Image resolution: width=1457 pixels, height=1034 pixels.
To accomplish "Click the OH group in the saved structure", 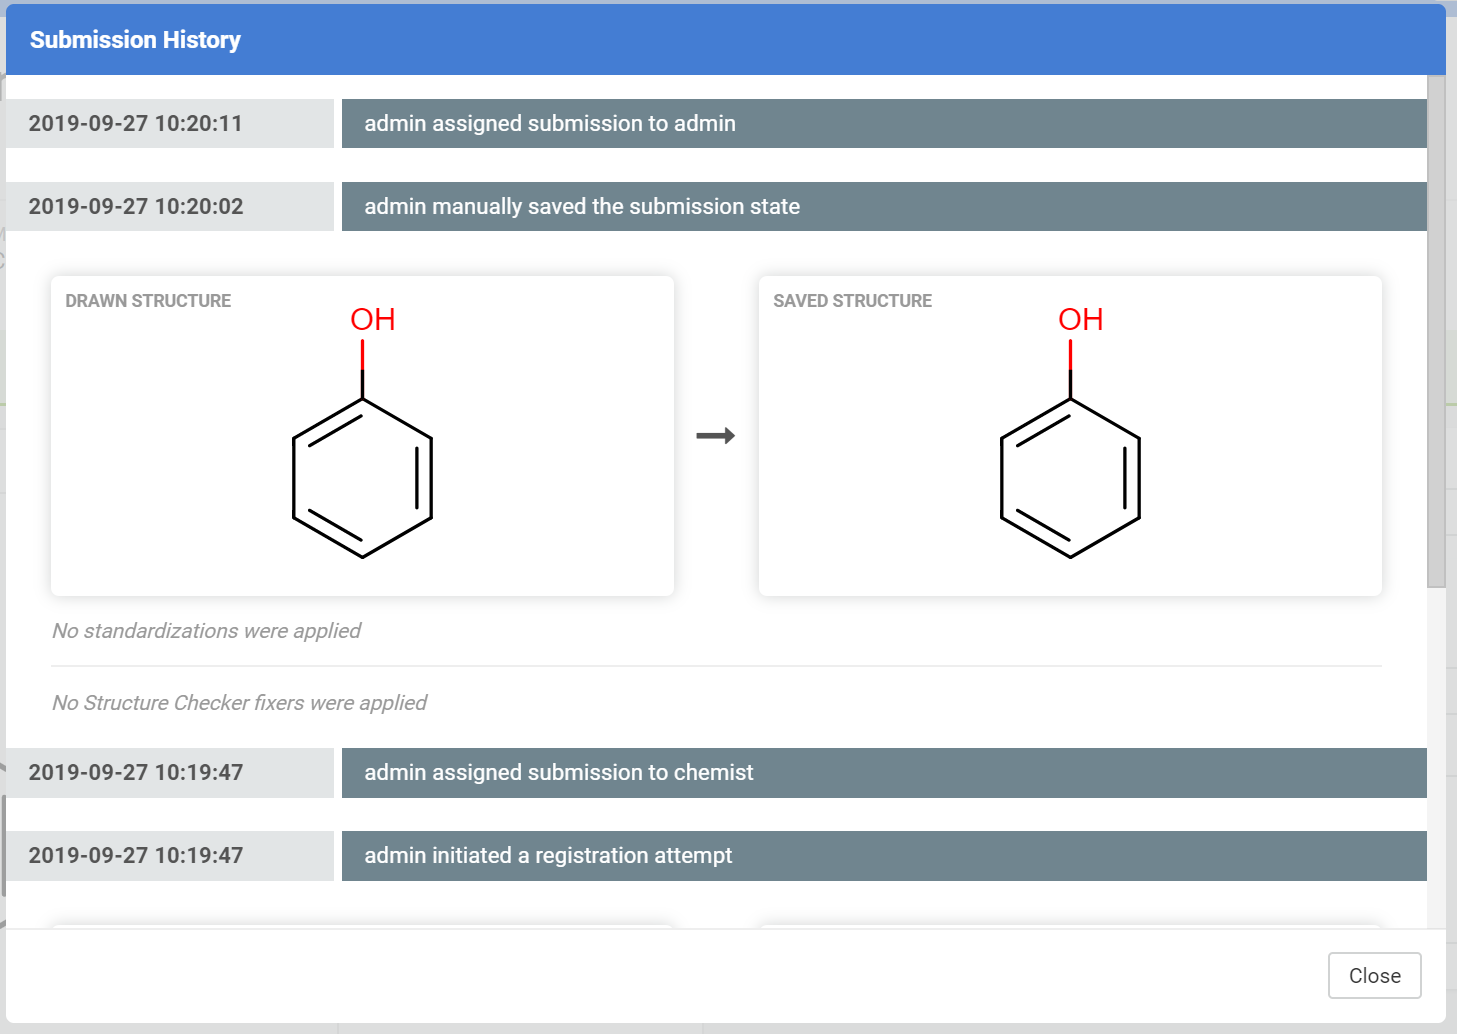I will 1080,320.
